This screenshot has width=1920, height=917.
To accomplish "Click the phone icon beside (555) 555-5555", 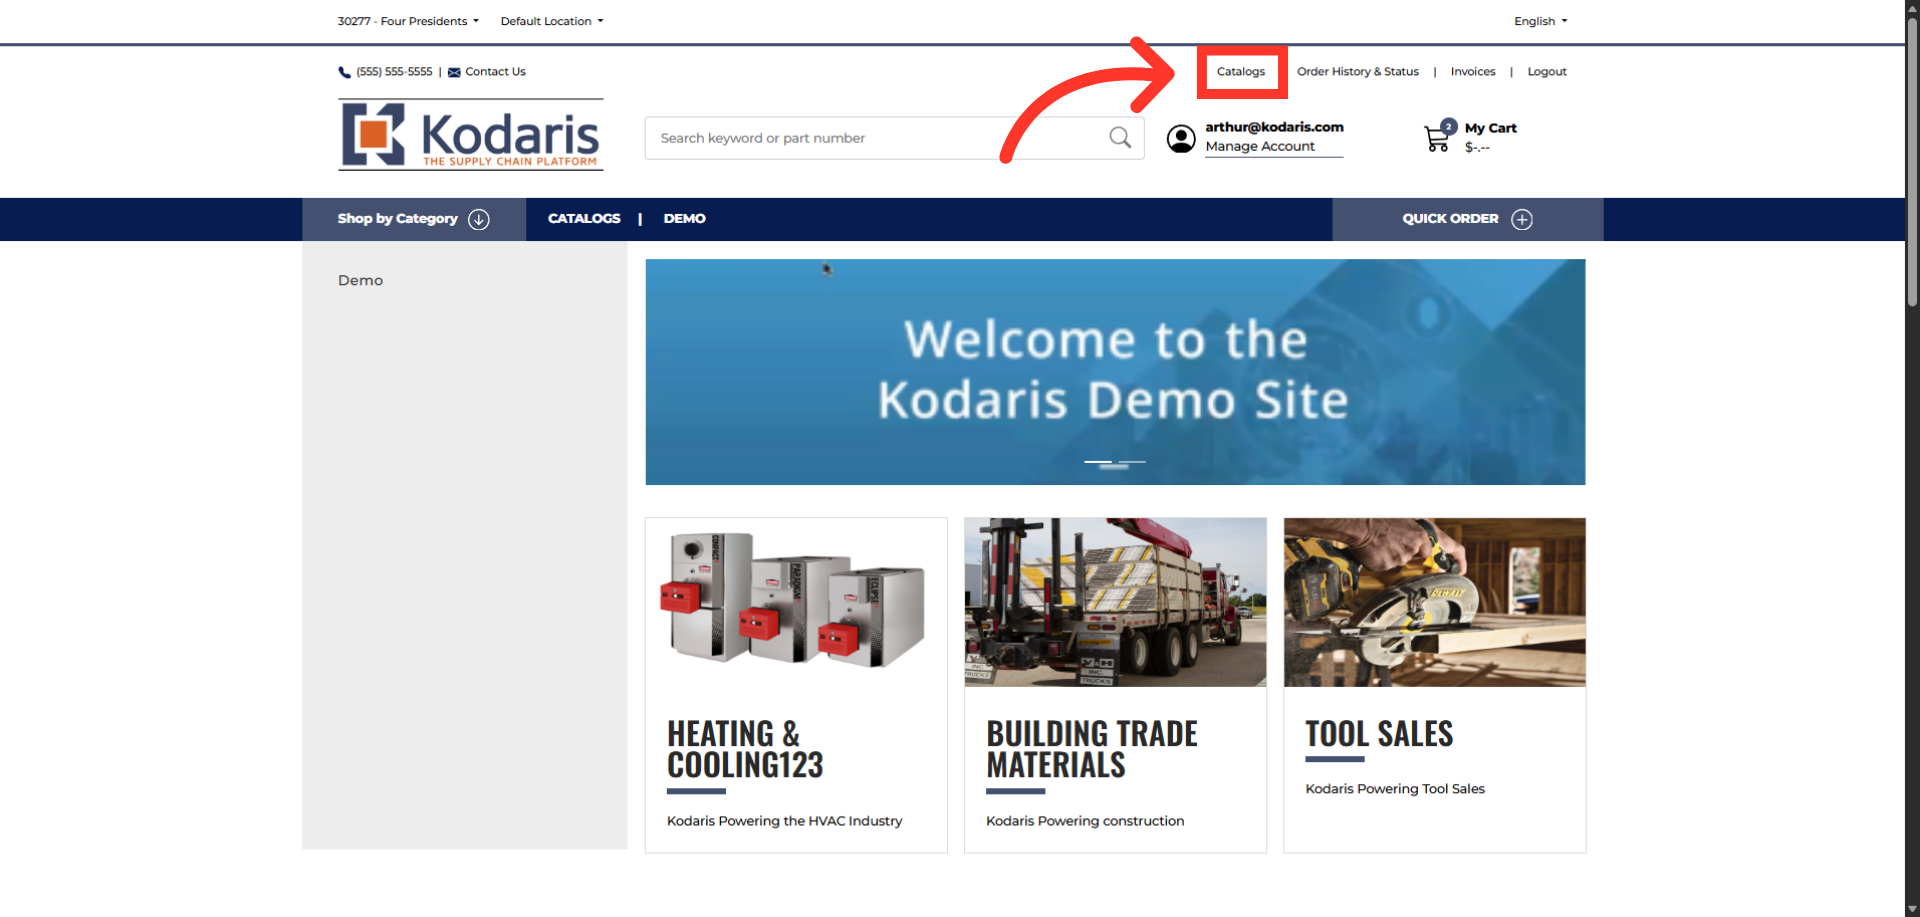I will pos(344,72).
